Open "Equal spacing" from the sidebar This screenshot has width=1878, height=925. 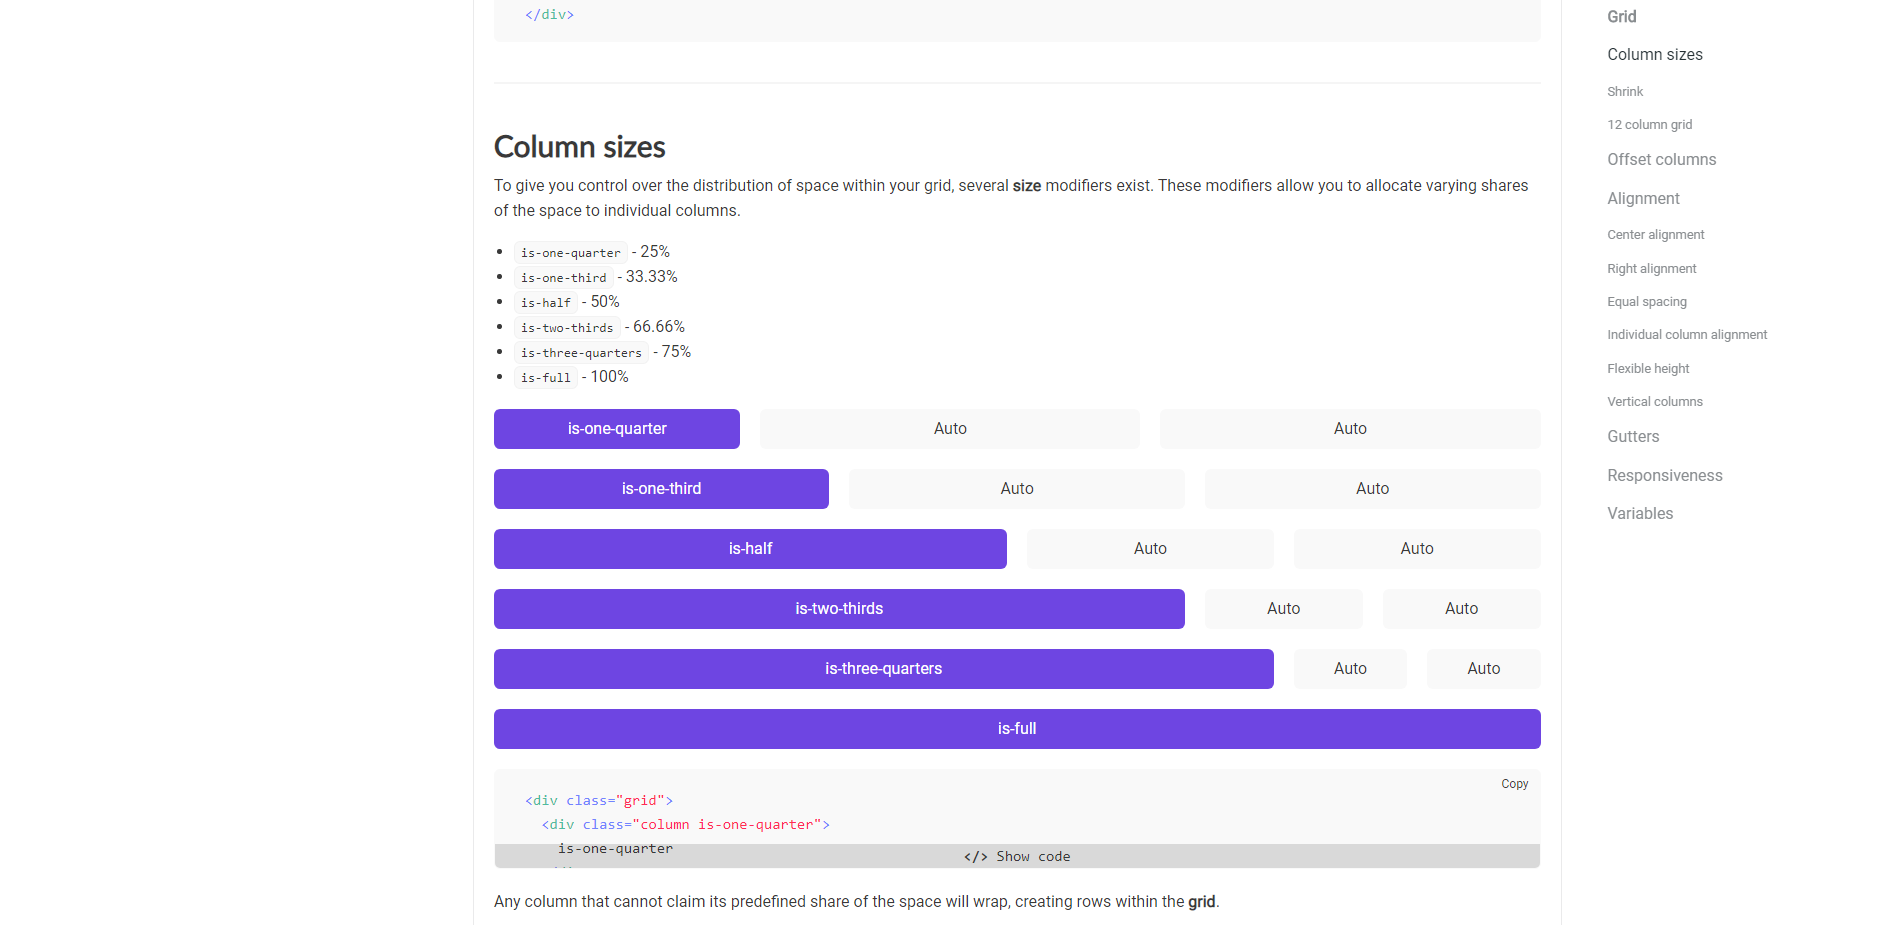[1646, 301]
